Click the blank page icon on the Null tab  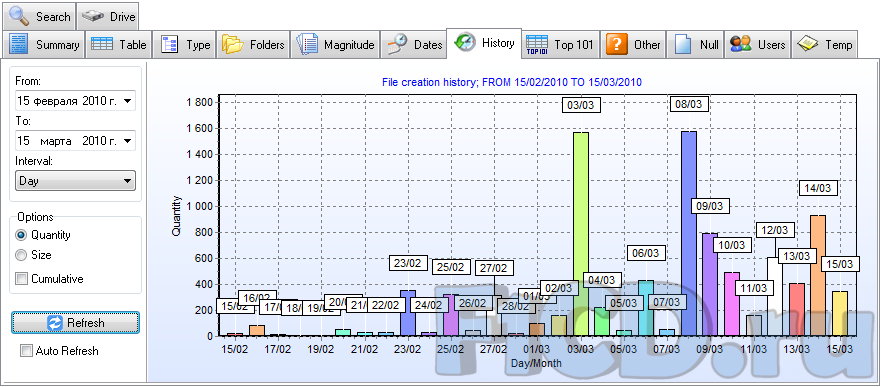[683, 44]
